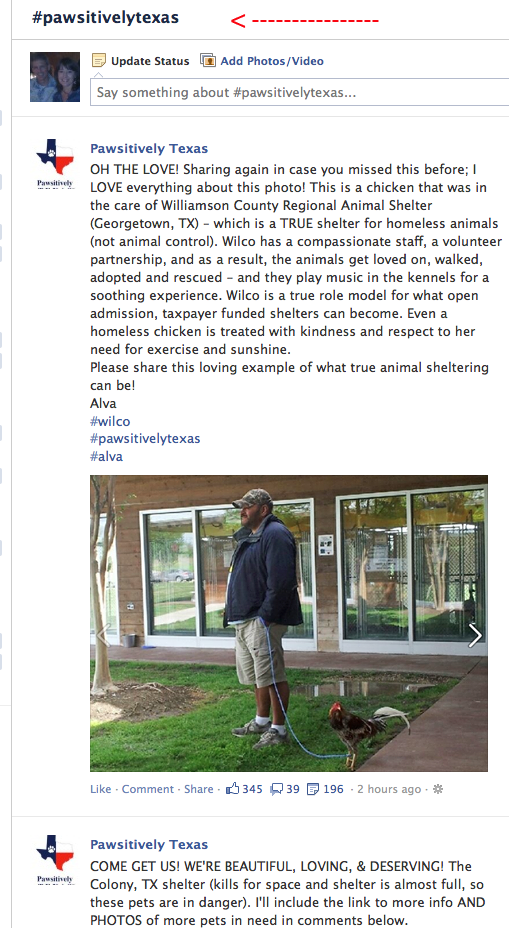Show next photo with right arrow
This screenshot has height=928, width=509.
click(x=475, y=635)
